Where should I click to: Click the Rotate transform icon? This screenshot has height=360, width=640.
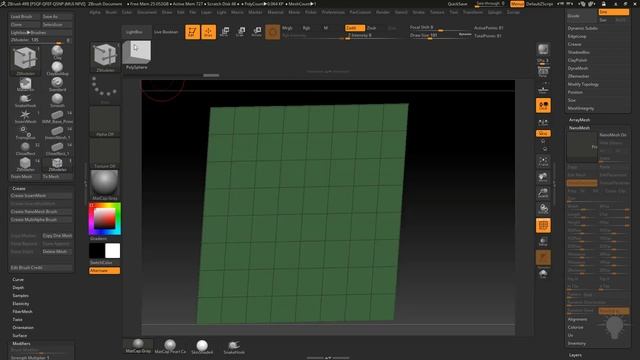click(x=257, y=31)
